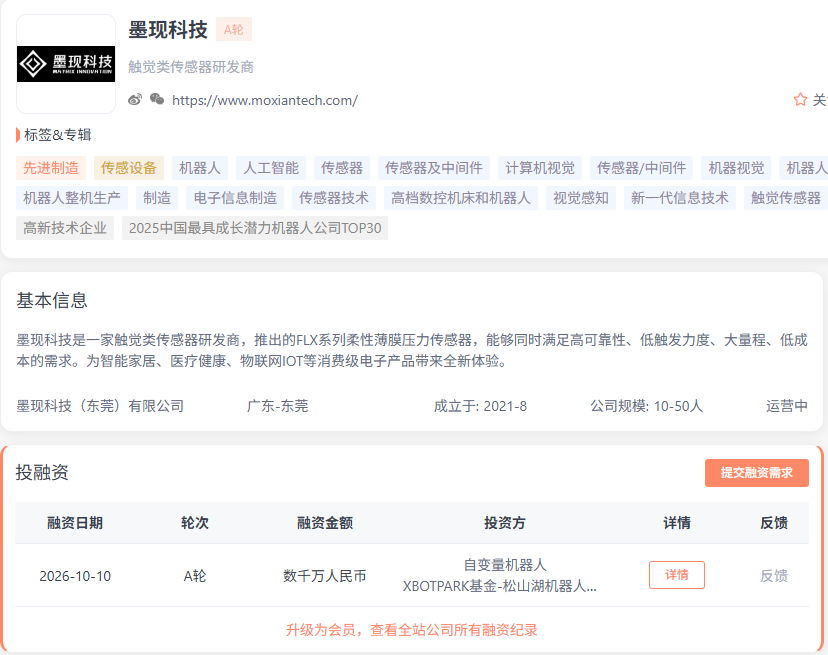Click the funding amount 数千万人民币
828x655 pixels.
[325, 576]
